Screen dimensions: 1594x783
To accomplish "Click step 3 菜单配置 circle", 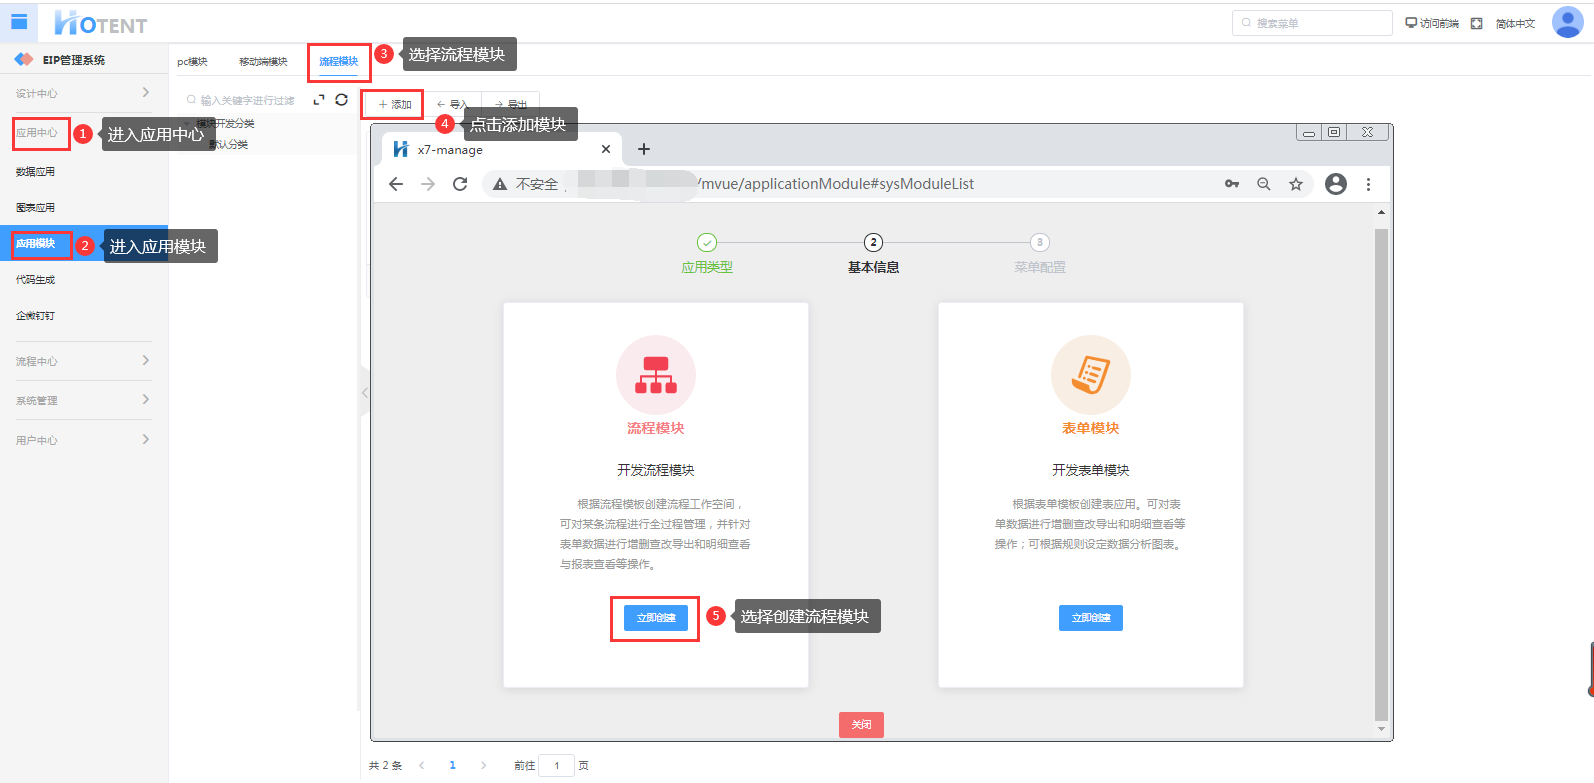I will click(1040, 242).
